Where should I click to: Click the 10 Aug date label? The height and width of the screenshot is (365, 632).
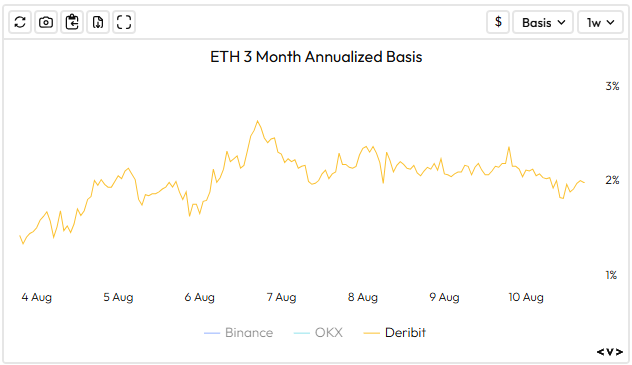[526, 297]
